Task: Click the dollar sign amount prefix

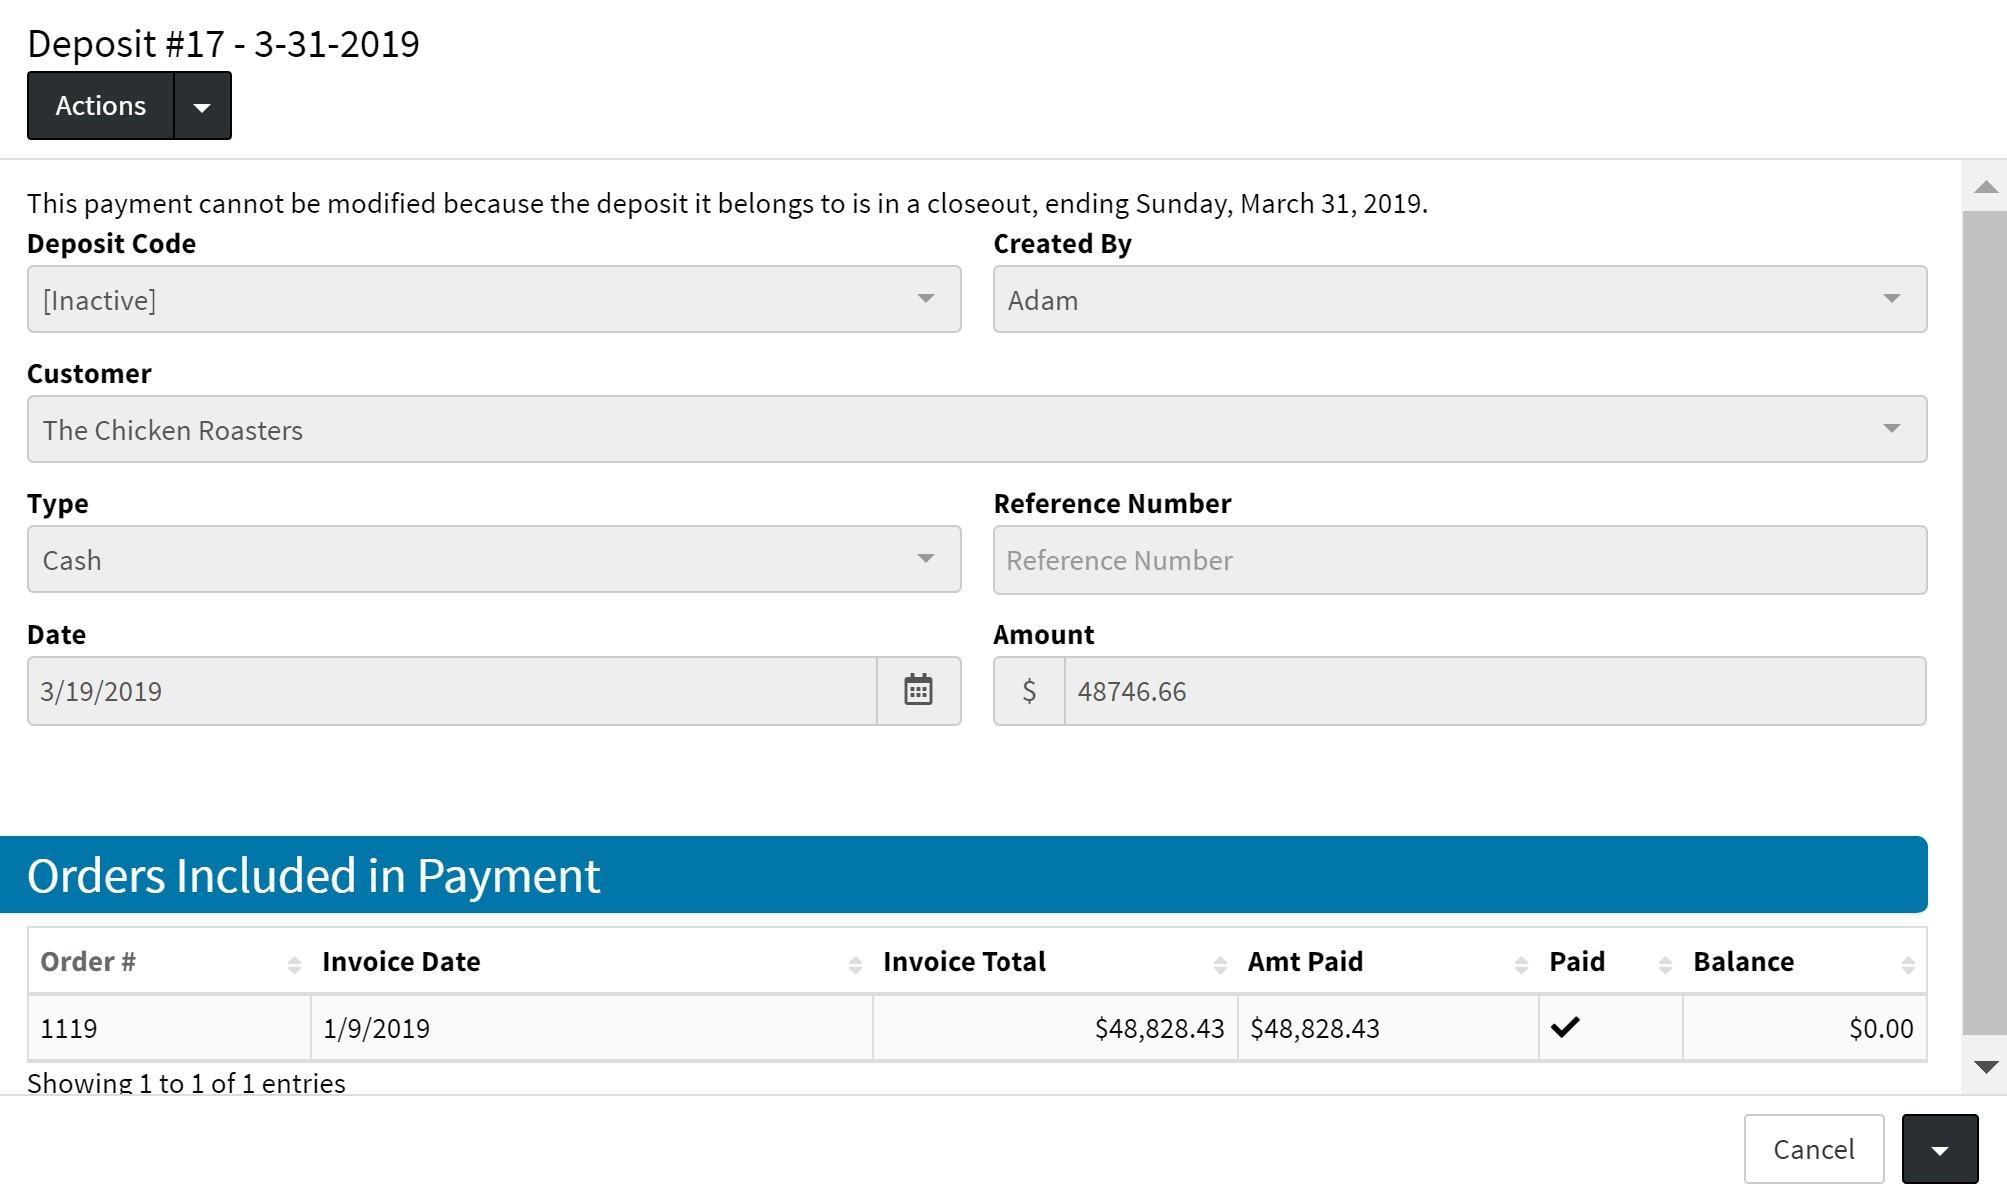Action: [1029, 691]
